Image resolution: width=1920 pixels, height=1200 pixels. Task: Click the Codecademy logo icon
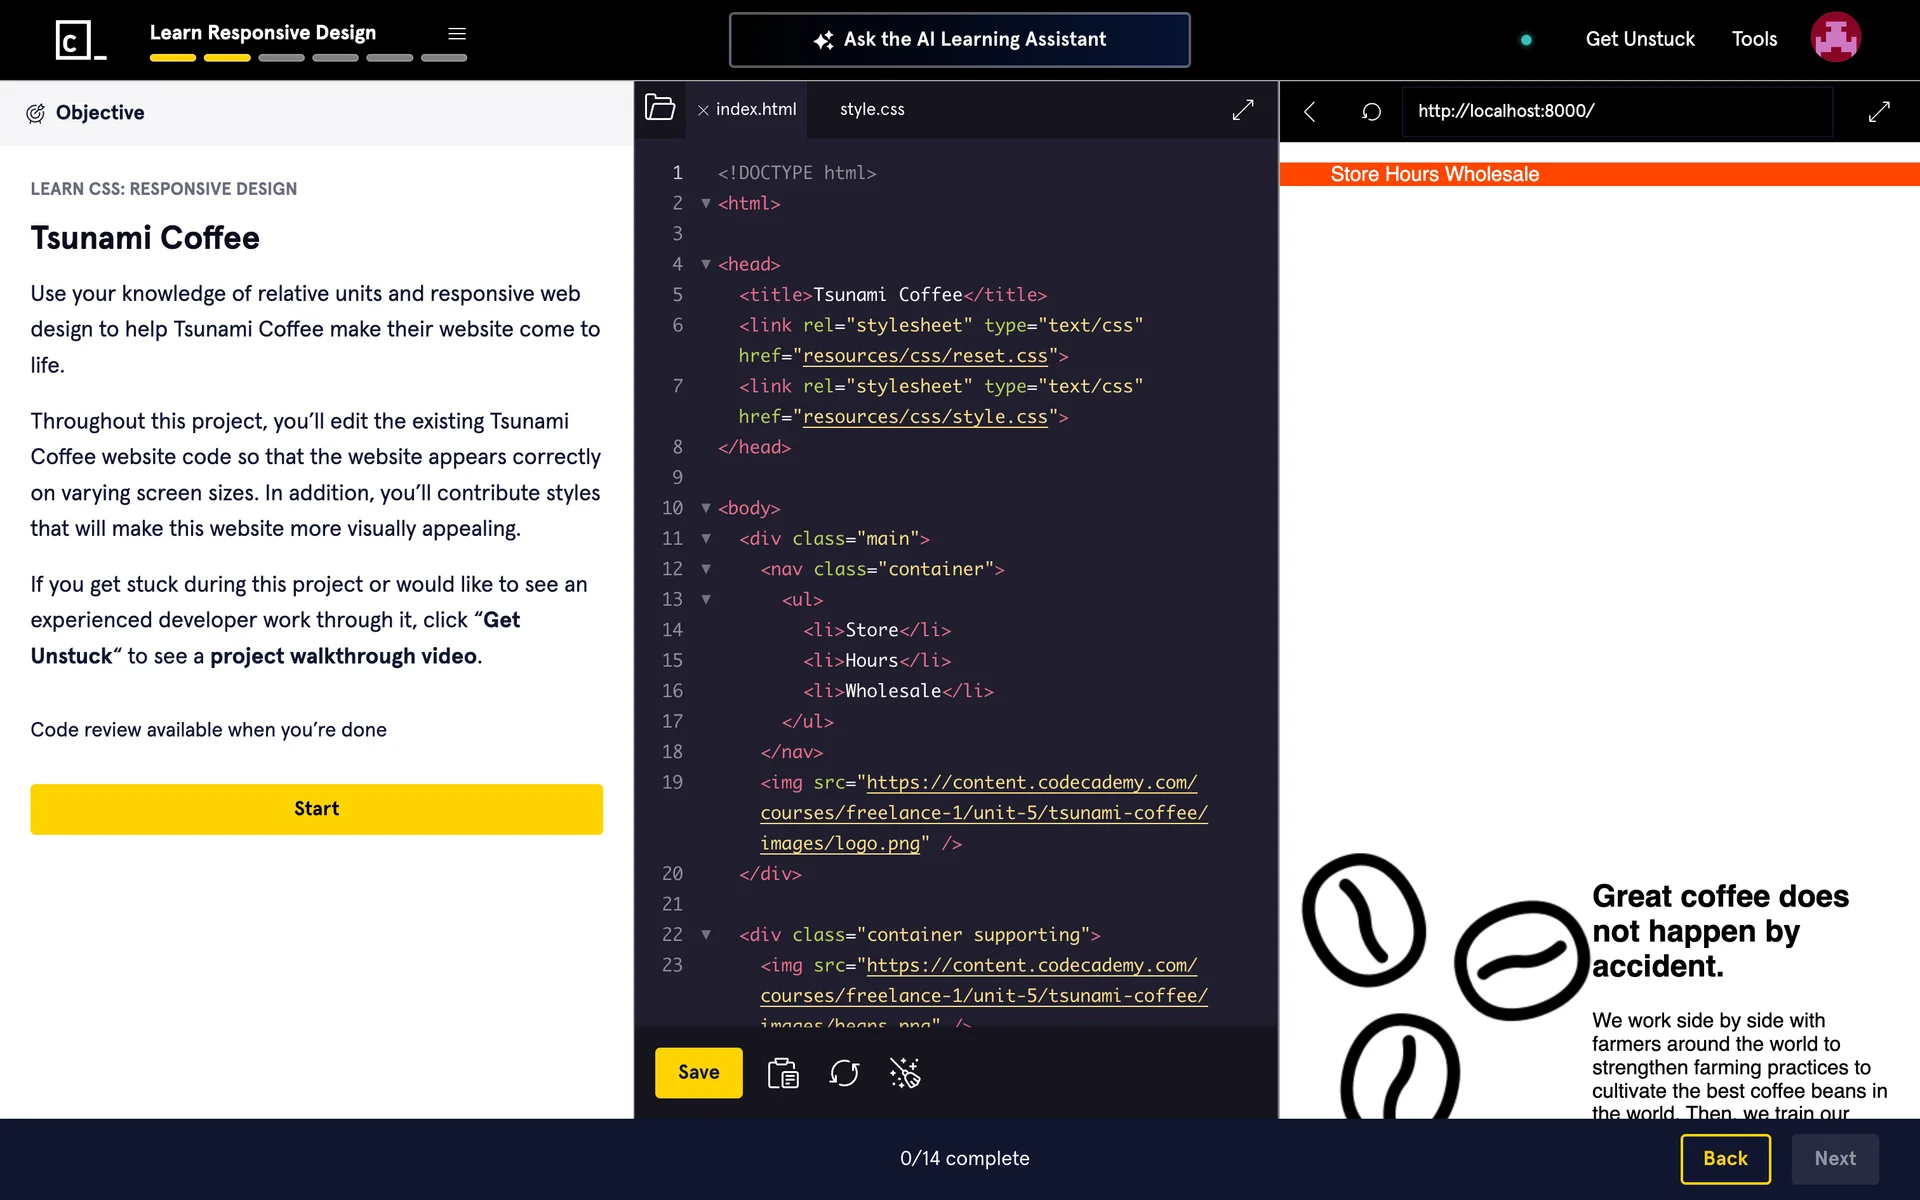pos(80,40)
